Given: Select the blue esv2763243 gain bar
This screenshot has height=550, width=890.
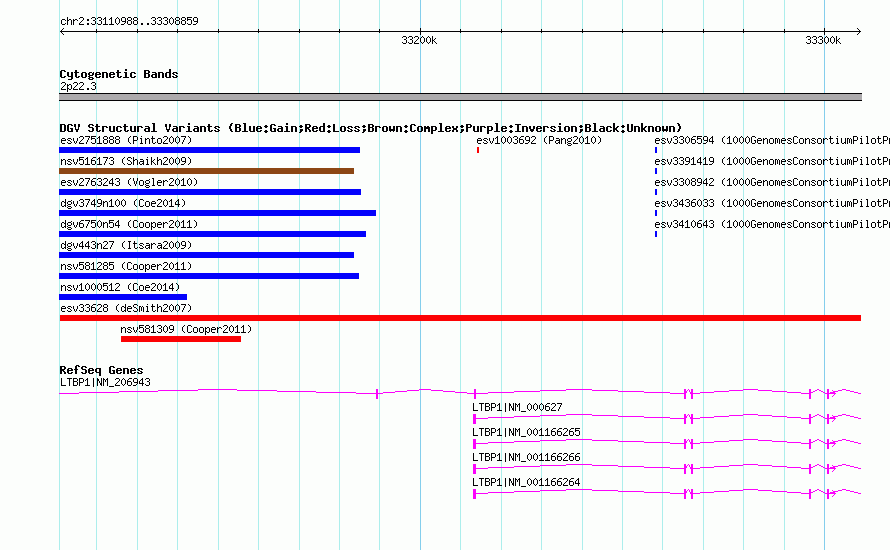Looking at the screenshot, I should point(210,192).
